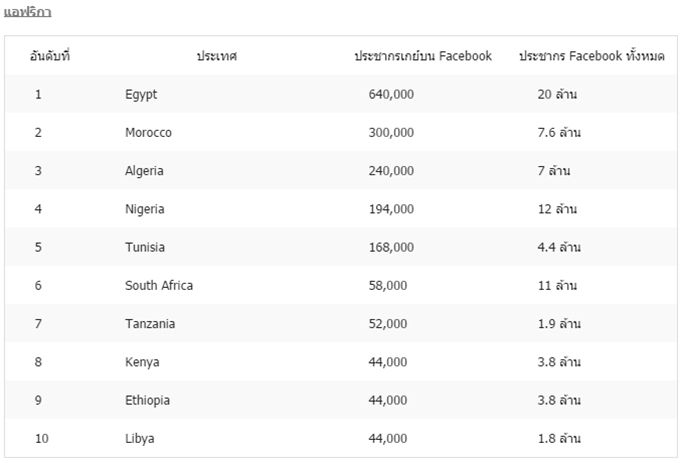Select the Kenya country cell
The width and height of the screenshot is (680, 463).
[x=142, y=362]
